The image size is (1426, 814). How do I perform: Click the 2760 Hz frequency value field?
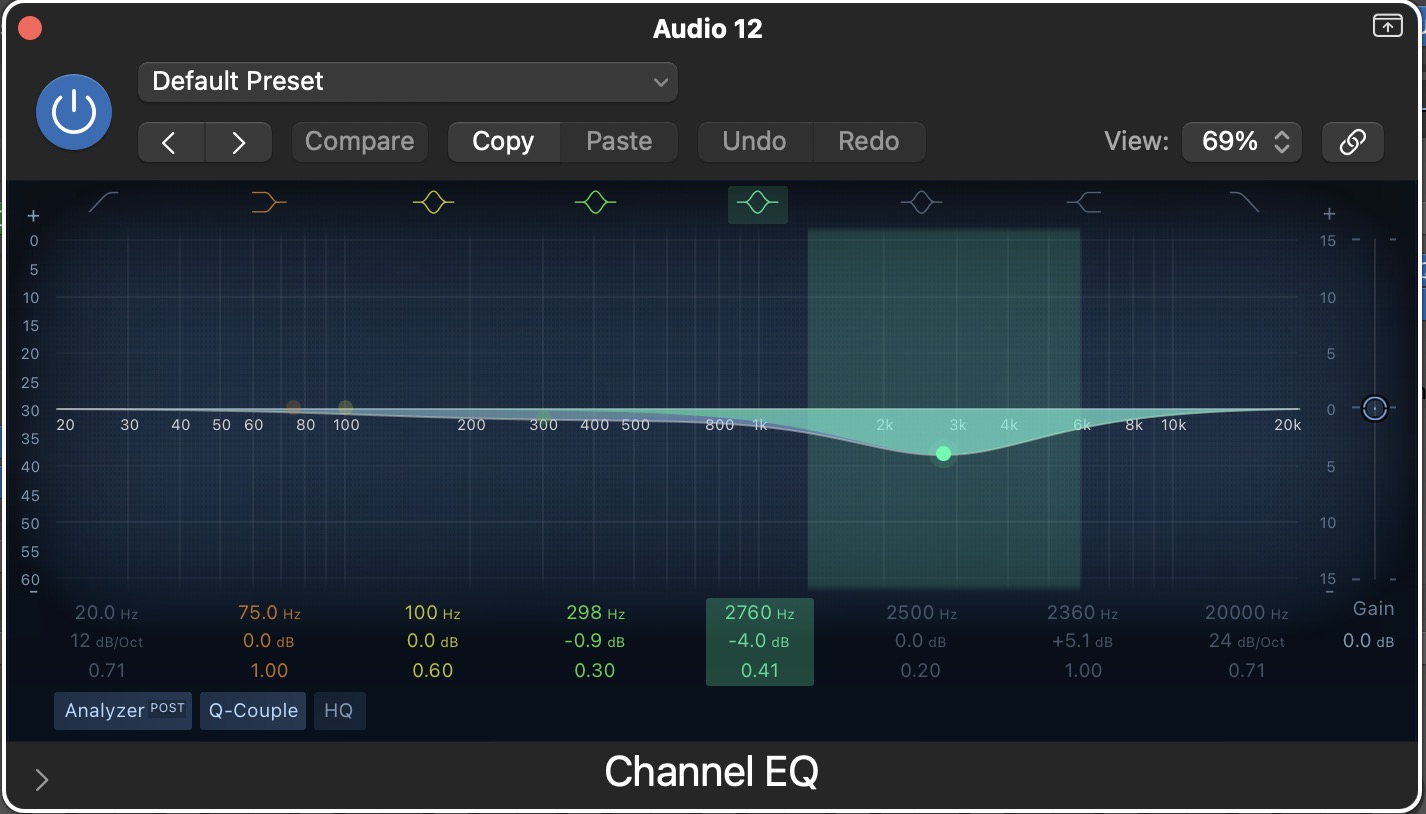coord(759,613)
